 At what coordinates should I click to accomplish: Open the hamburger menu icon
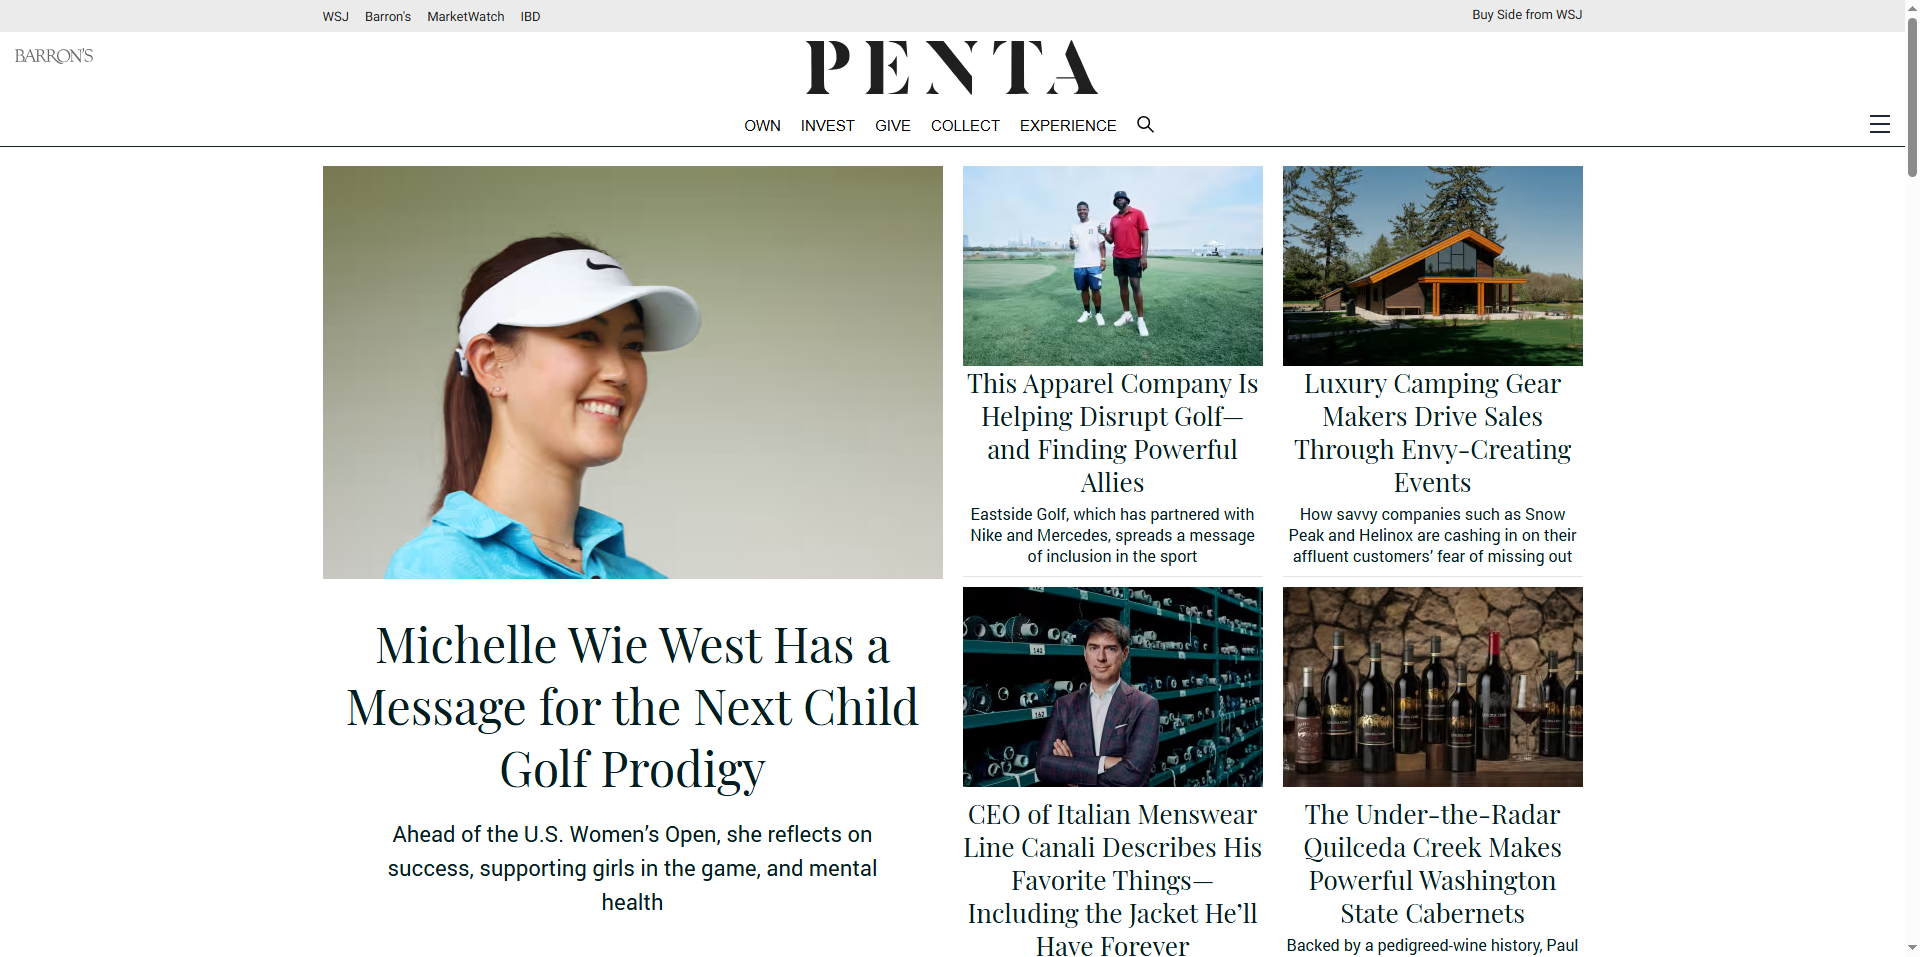click(x=1879, y=124)
